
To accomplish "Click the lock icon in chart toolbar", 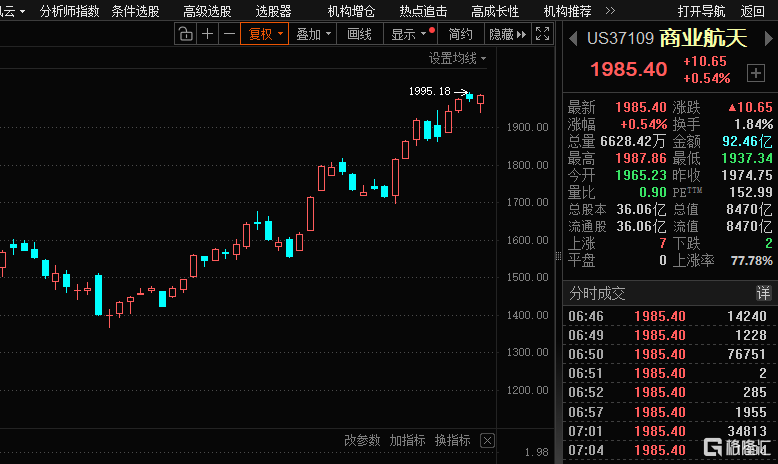I will (x=186, y=34).
